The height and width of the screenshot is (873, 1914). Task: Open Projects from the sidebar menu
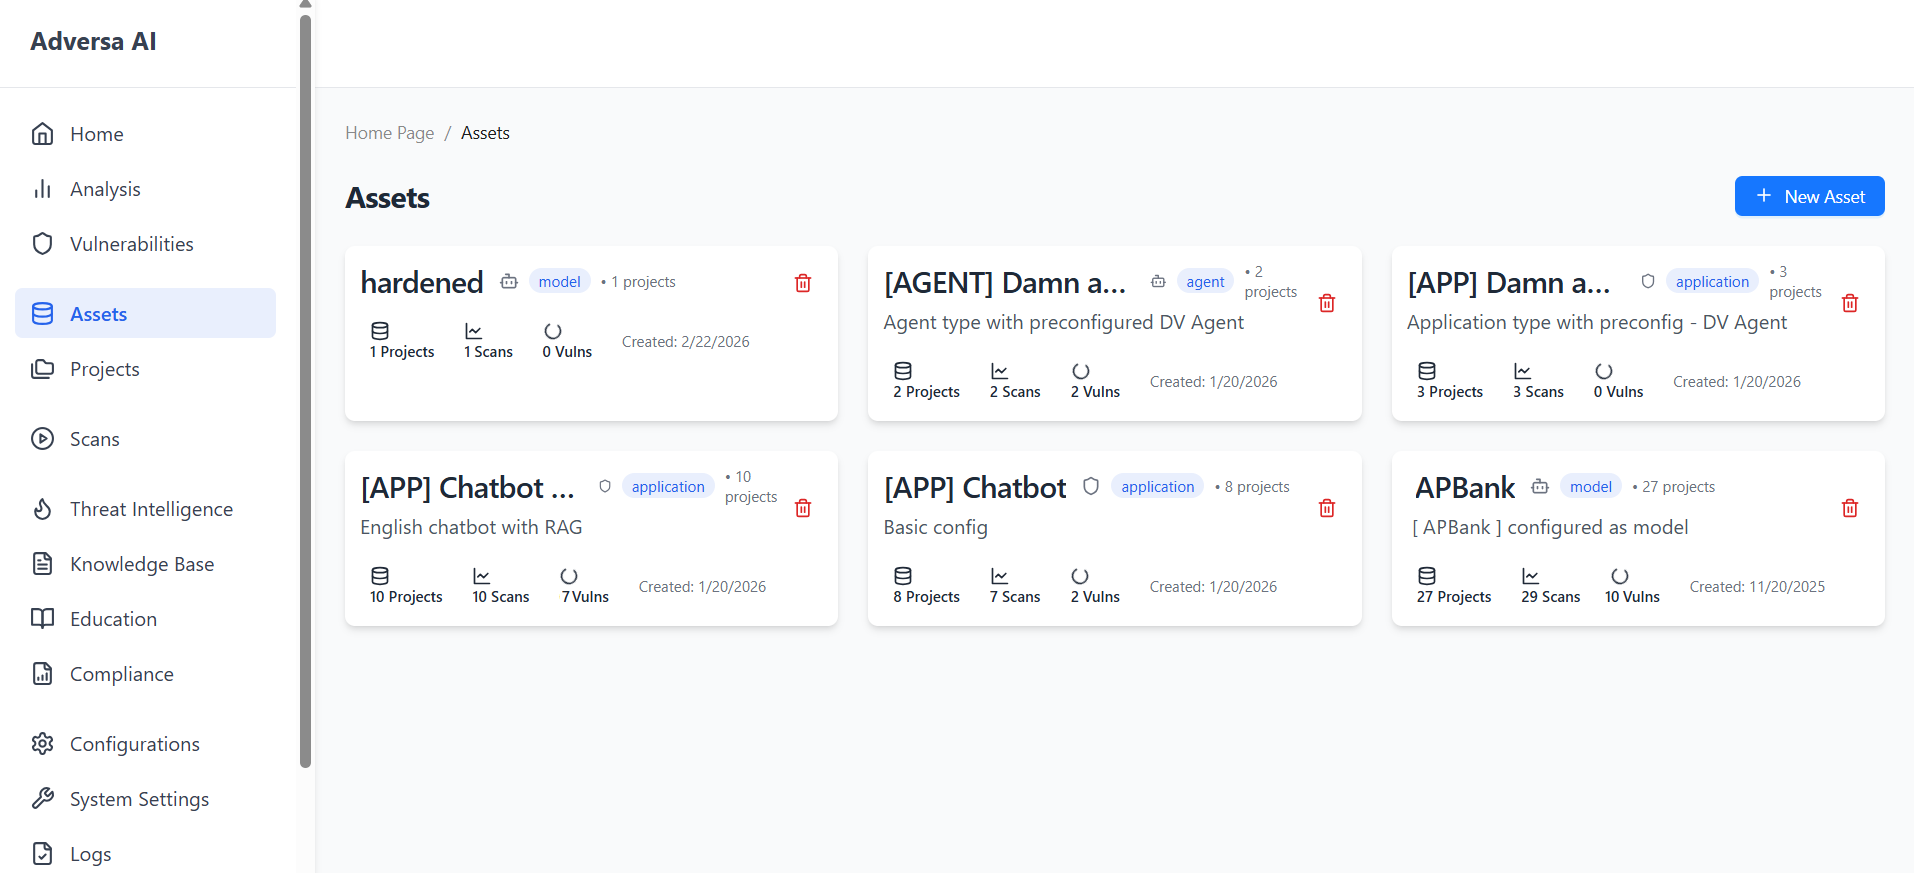tap(104, 368)
